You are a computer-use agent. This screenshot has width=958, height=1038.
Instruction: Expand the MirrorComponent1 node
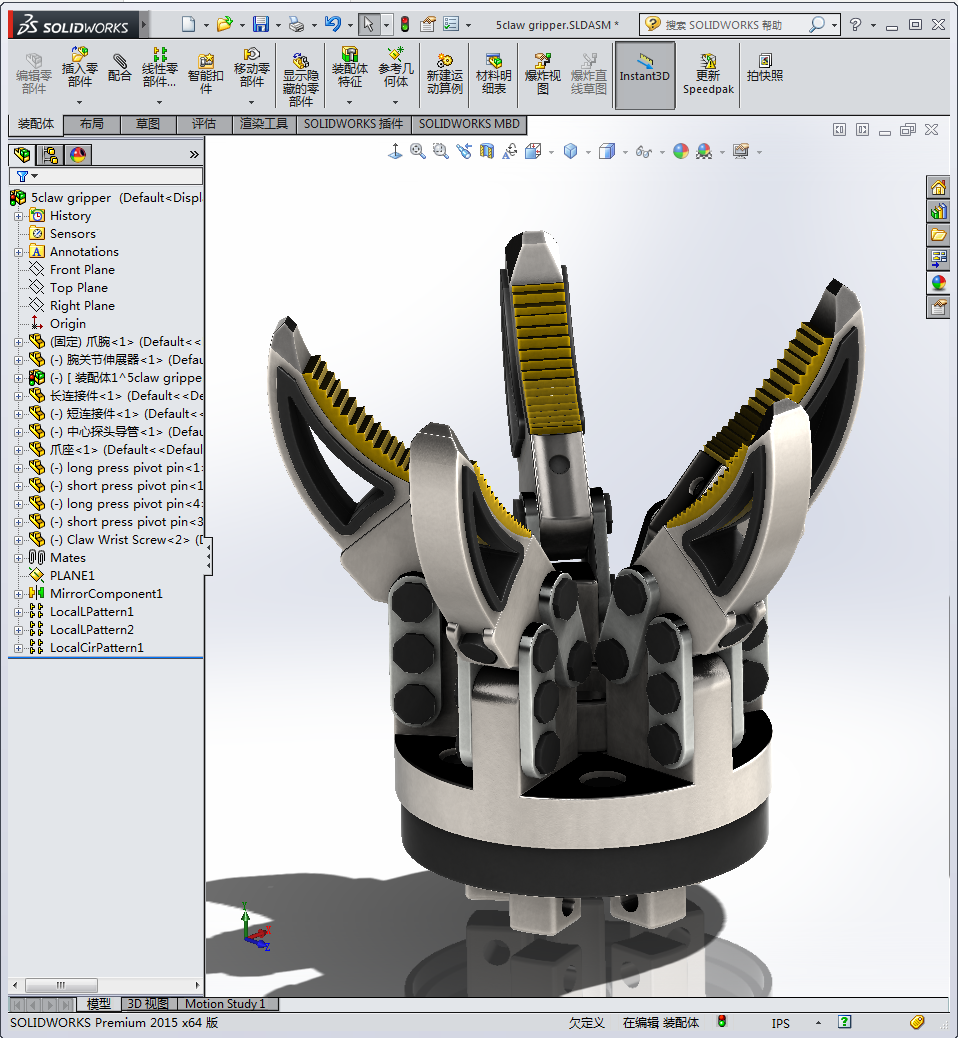(18, 593)
